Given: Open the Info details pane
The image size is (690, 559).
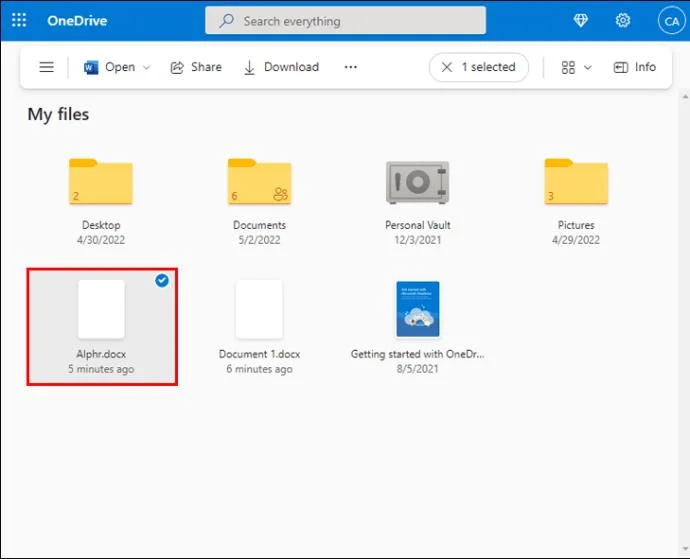Looking at the screenshot, I should pos(635,67).
